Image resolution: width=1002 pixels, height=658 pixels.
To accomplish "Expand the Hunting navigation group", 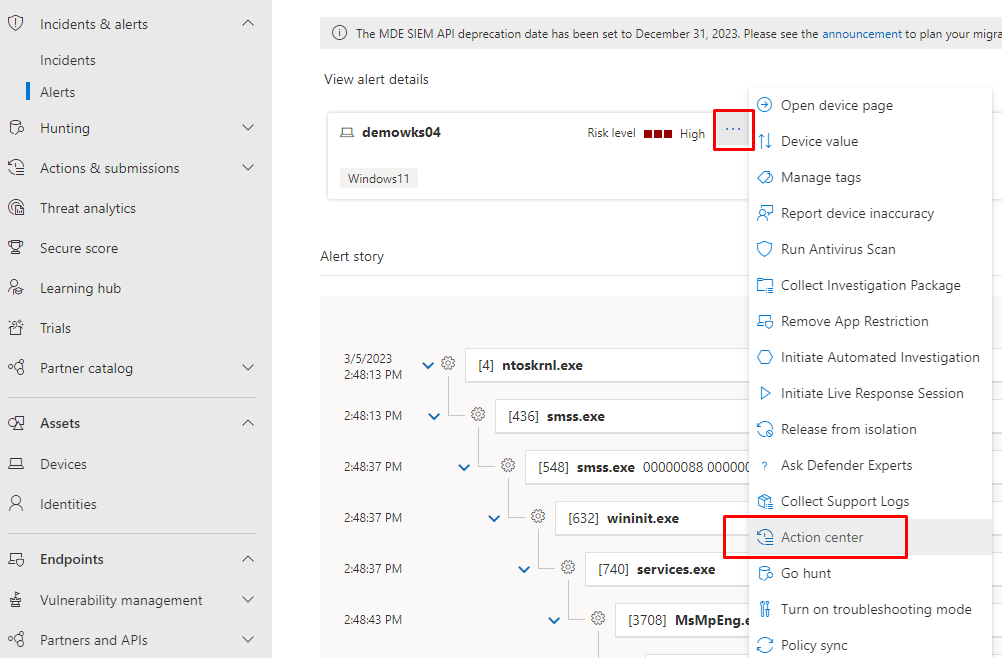I will click(248, 128).
